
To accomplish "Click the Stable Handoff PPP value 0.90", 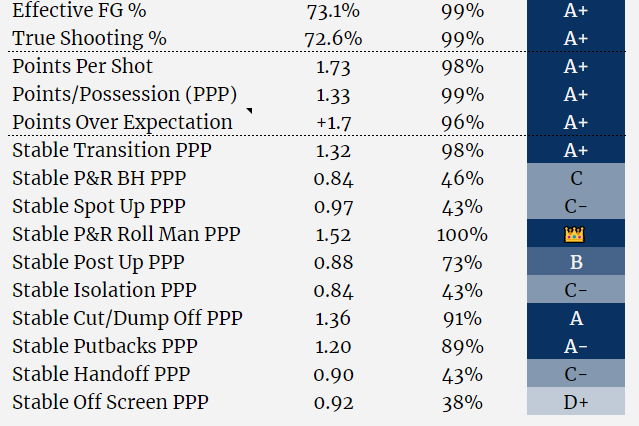I will (x=333, y=375).
